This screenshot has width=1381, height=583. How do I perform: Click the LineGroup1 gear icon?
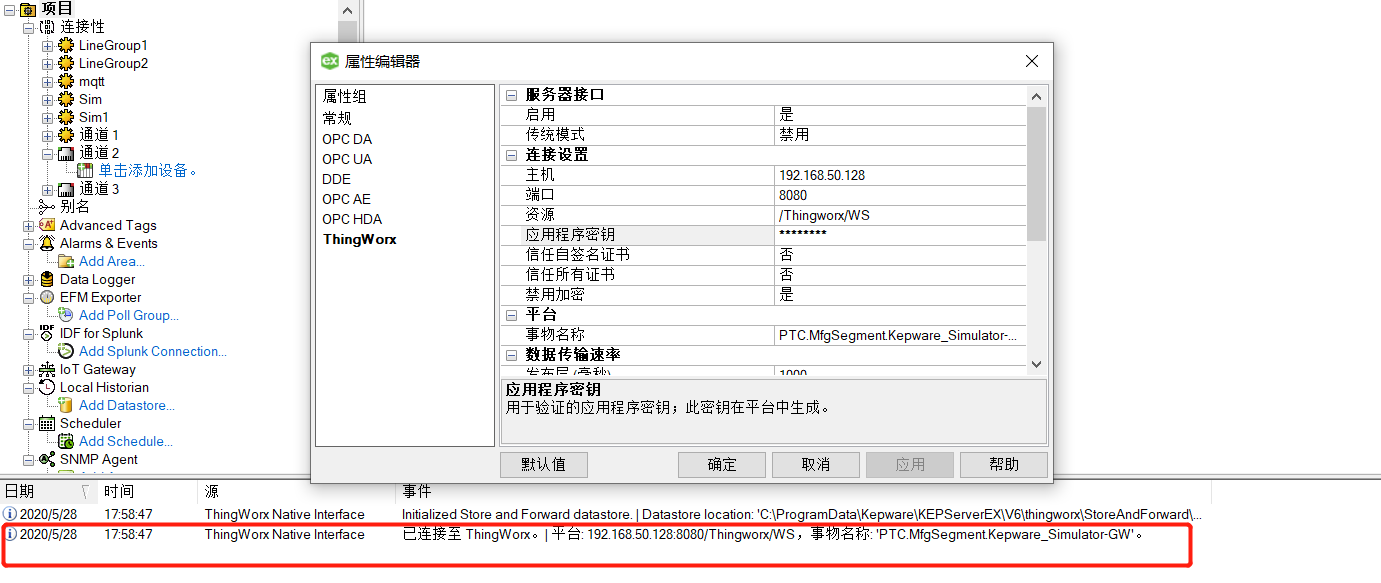[66, 46]
